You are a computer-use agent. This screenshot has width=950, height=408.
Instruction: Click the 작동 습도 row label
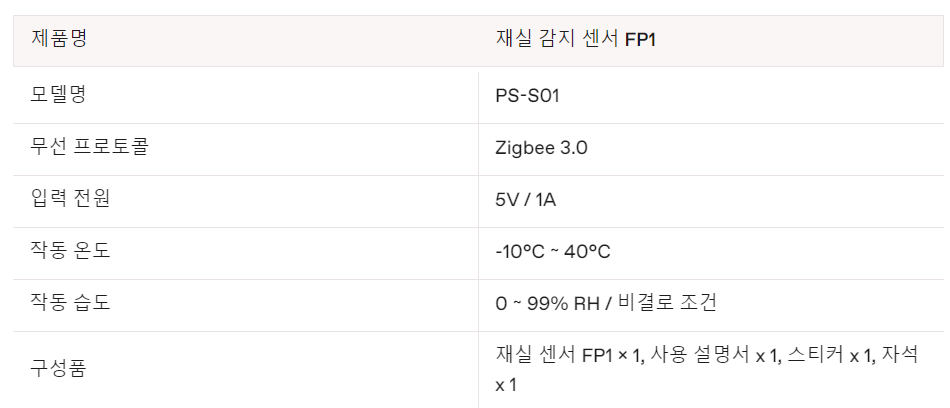pos(71,303)
